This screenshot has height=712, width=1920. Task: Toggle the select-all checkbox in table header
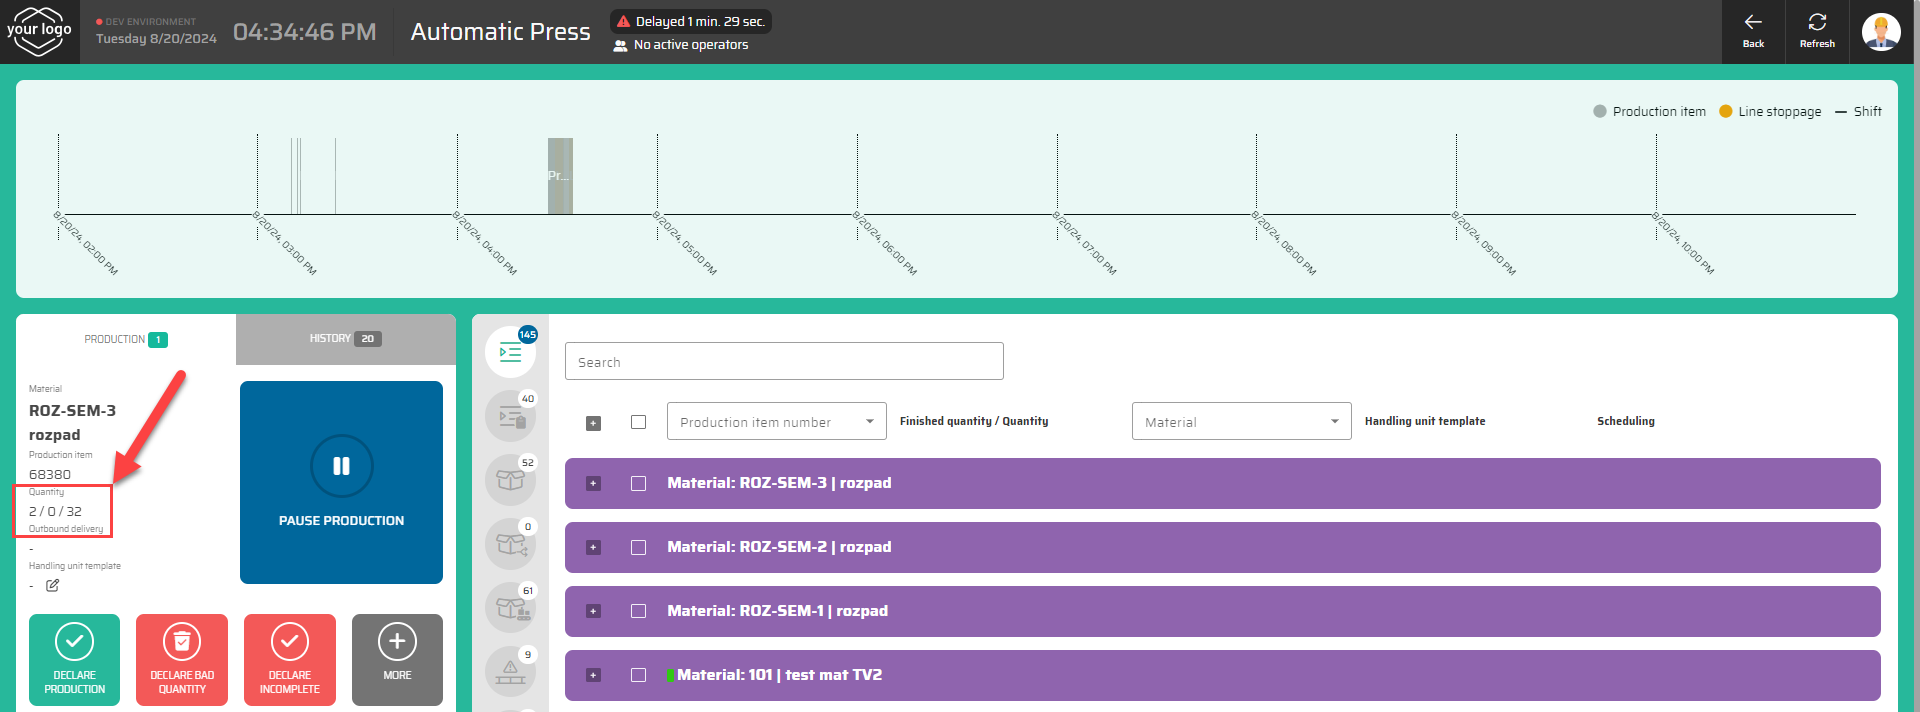pos(639,422)
